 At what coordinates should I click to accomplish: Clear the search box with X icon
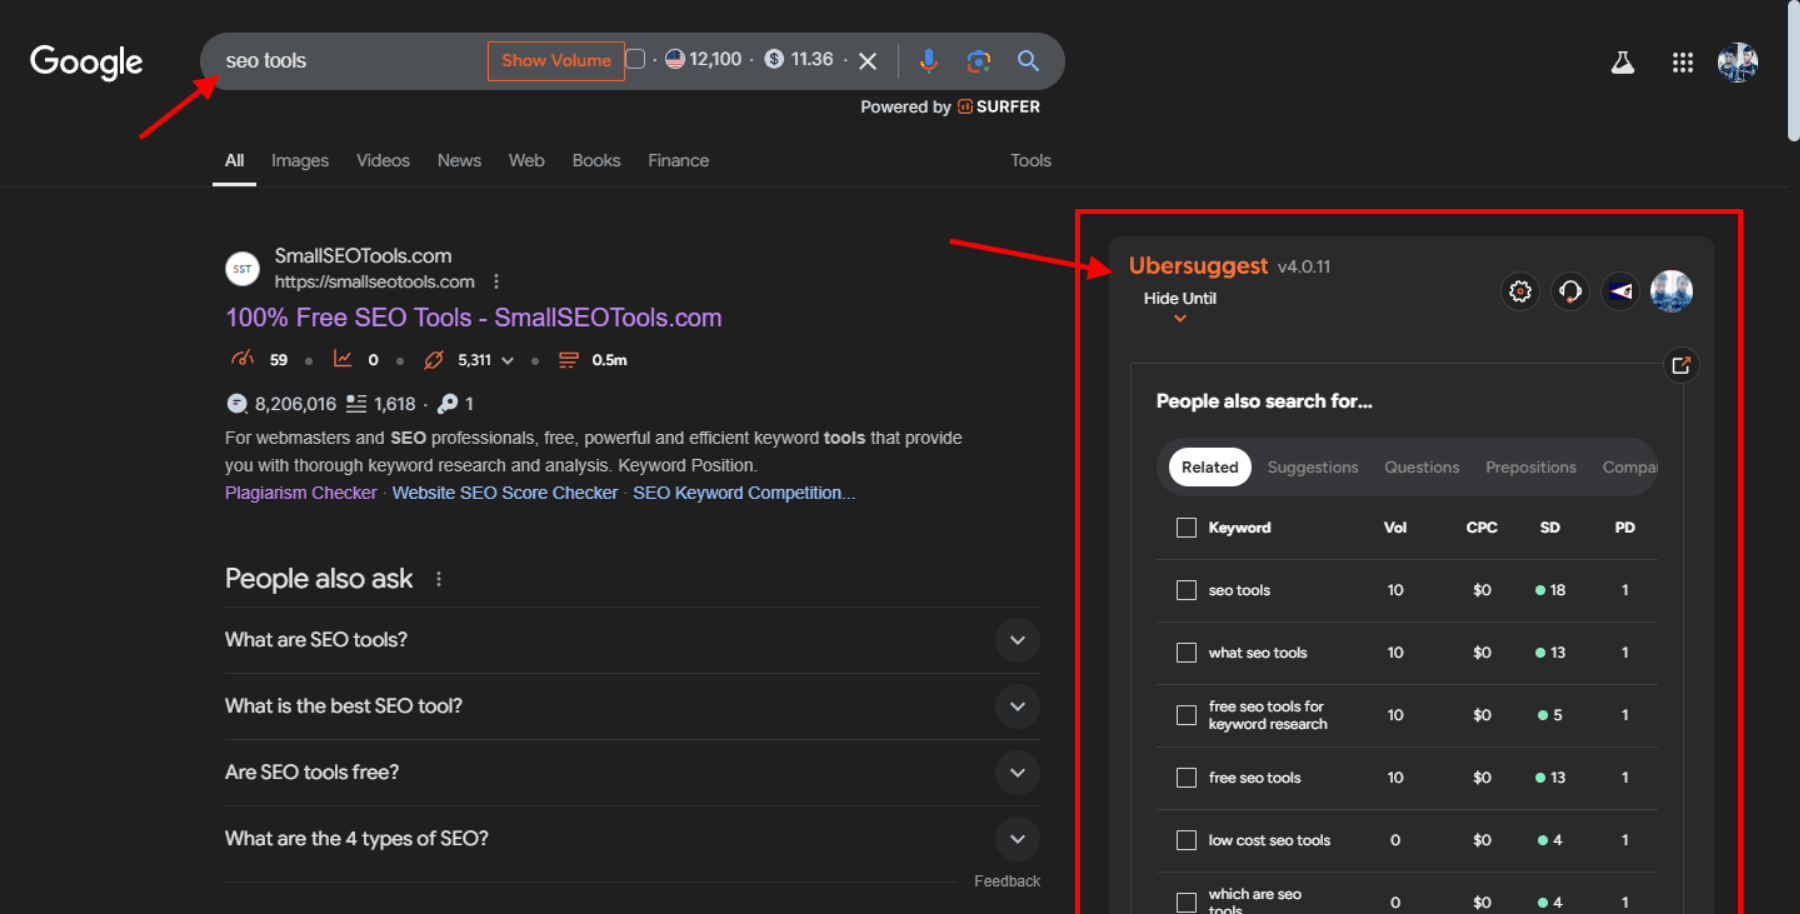point(868,61)
